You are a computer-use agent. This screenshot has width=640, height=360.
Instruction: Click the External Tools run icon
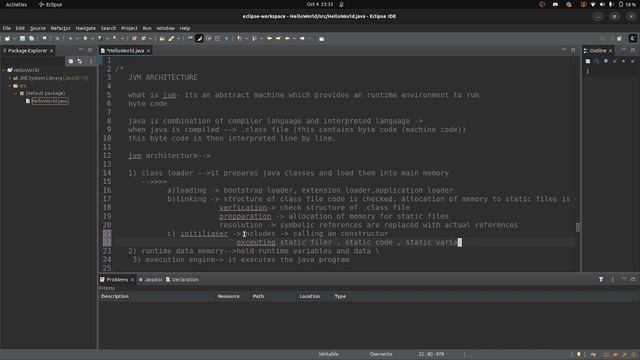point(115,38)
